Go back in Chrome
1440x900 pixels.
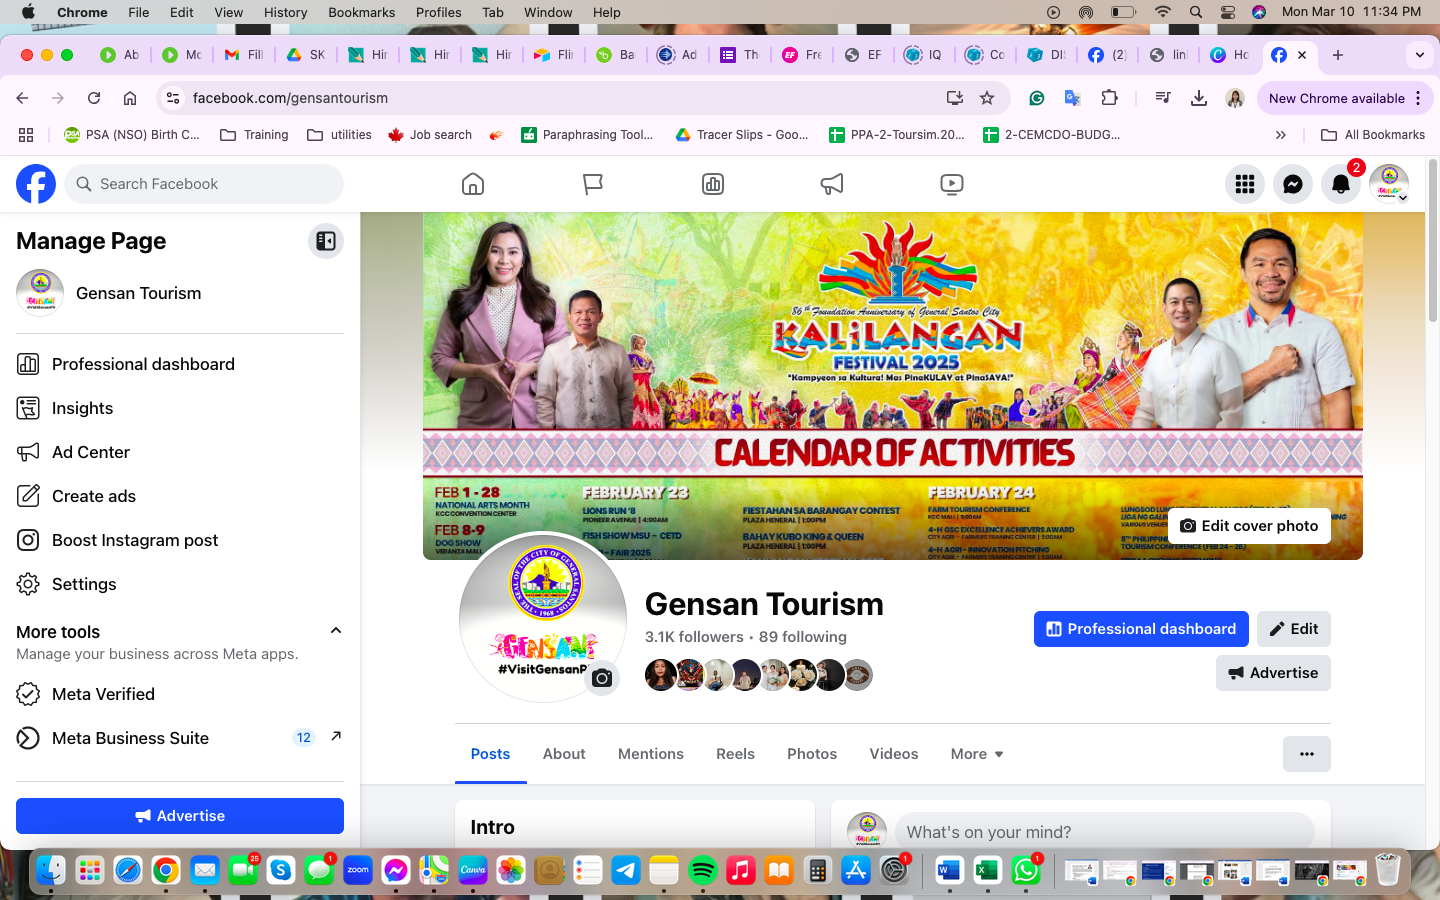point(22,98)
